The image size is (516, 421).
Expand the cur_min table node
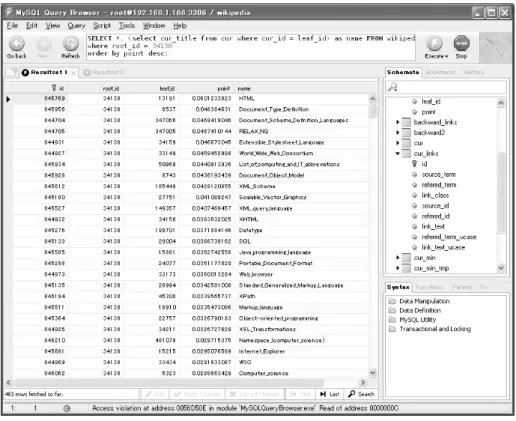[397, 258]
